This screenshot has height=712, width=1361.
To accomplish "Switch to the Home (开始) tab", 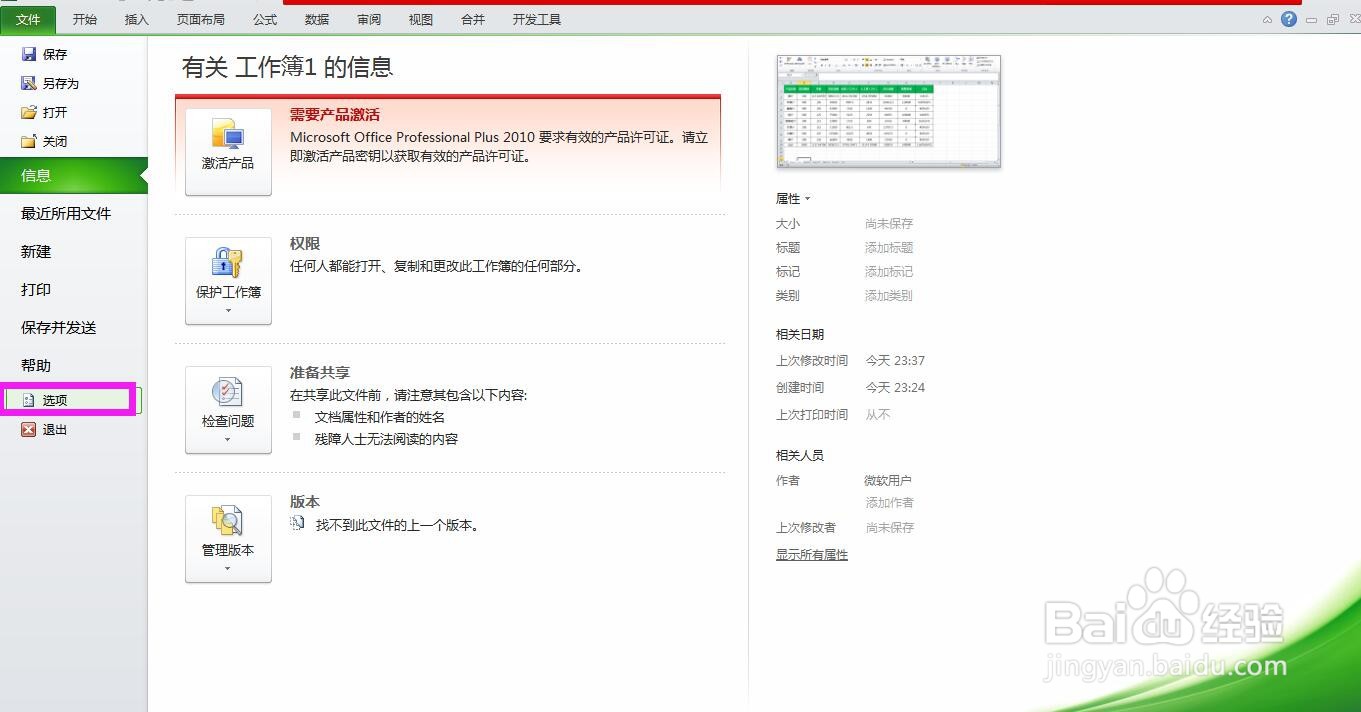I will (85, 19).
